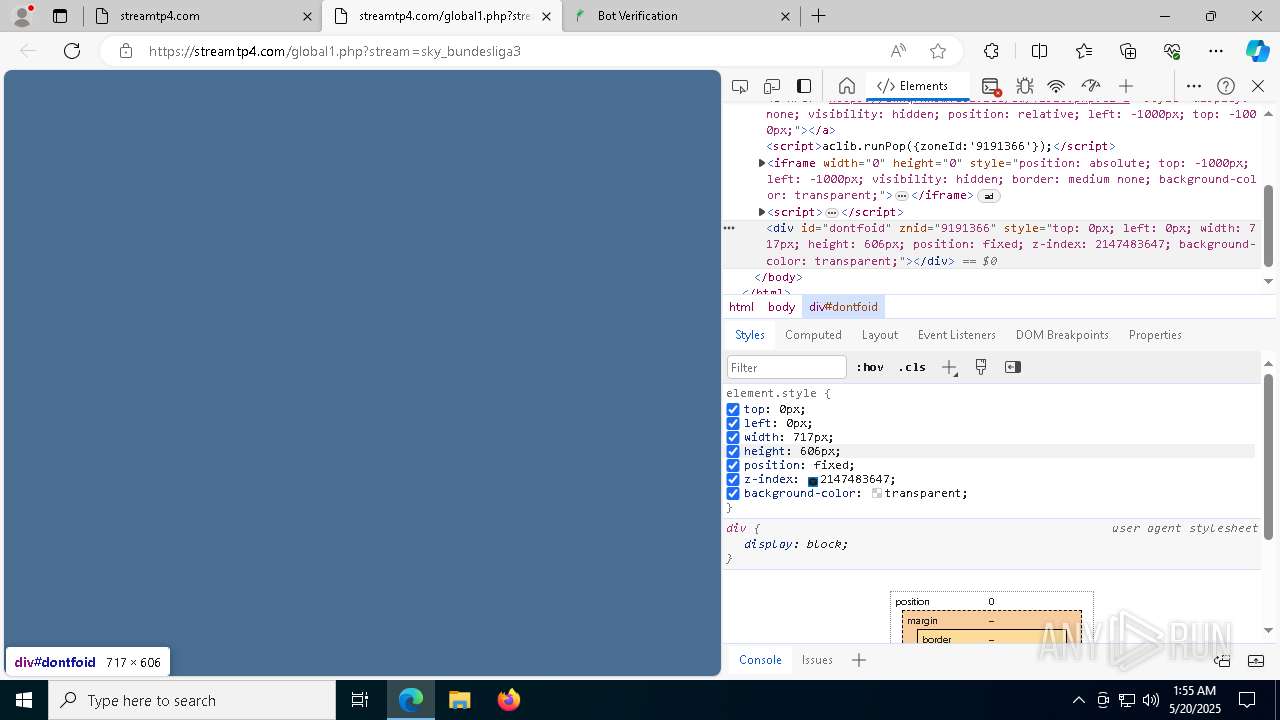Toggle the .cls element classes panel
The width and height of the screenshot is (1280, 720).
coord(912,367)
